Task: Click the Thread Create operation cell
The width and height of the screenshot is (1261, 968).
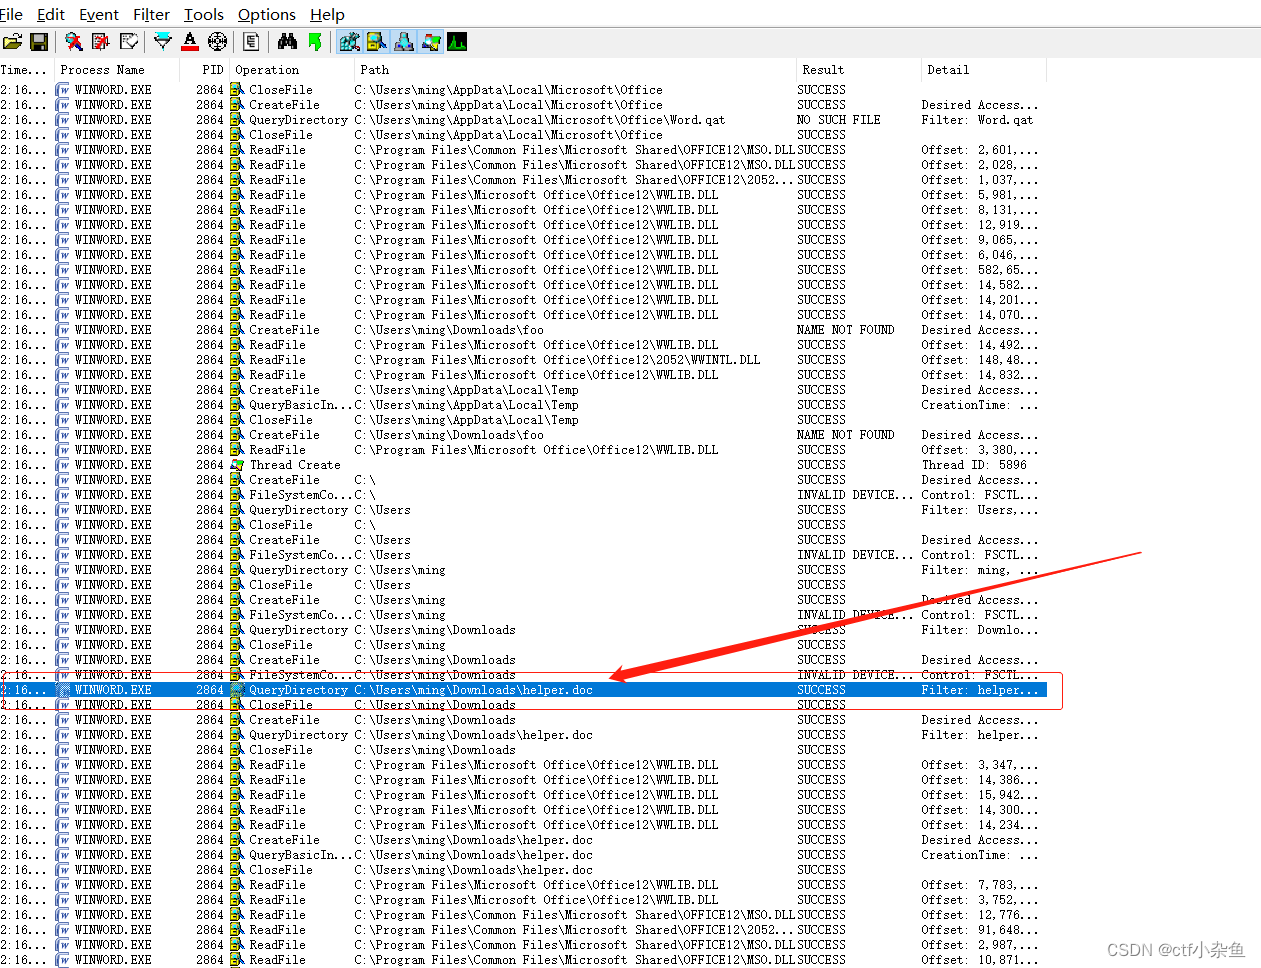Action: point(295,465)
